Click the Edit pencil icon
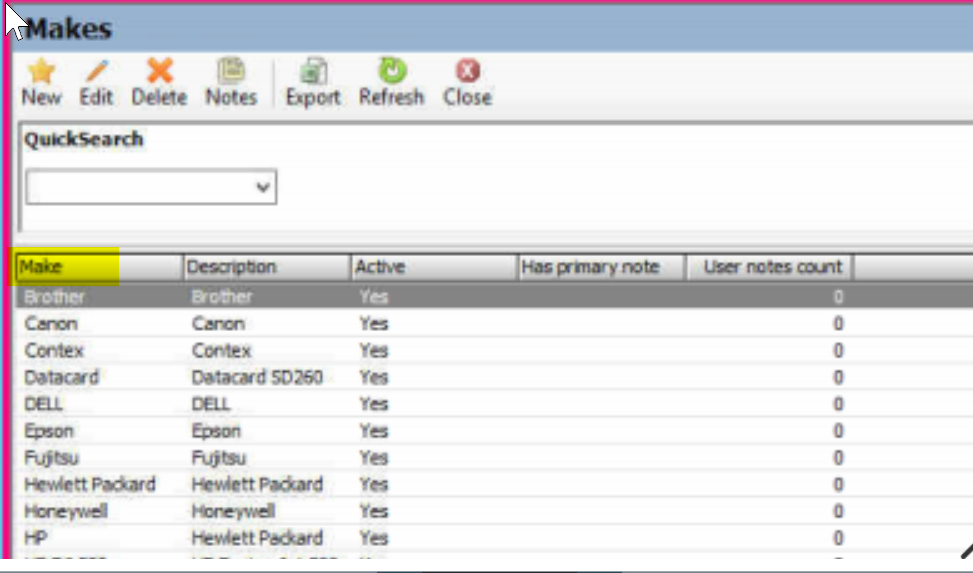The width and height of the screenshot is (973, 573). (x=97, y=71)
